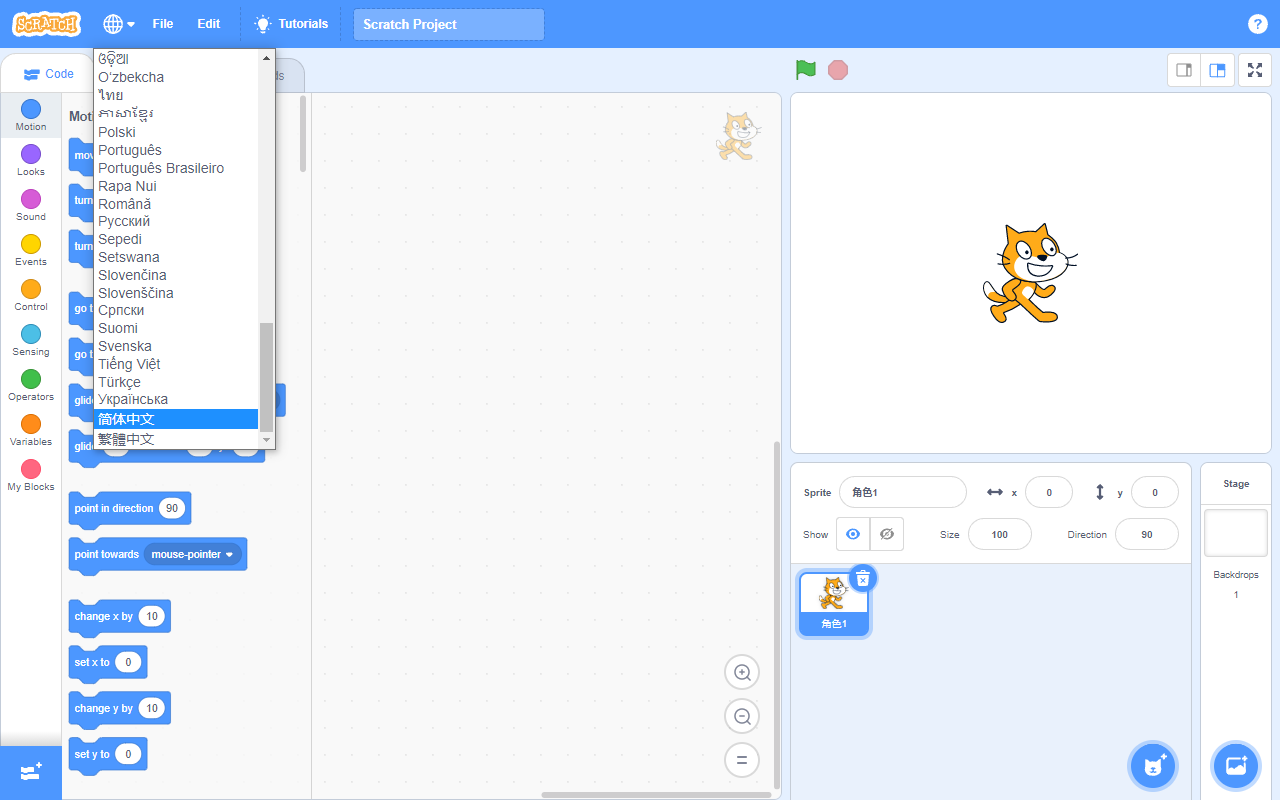1280x800 pixels.
Task: Delete sprite 角色1 with trash icon
Action: [x=863, y=578]
